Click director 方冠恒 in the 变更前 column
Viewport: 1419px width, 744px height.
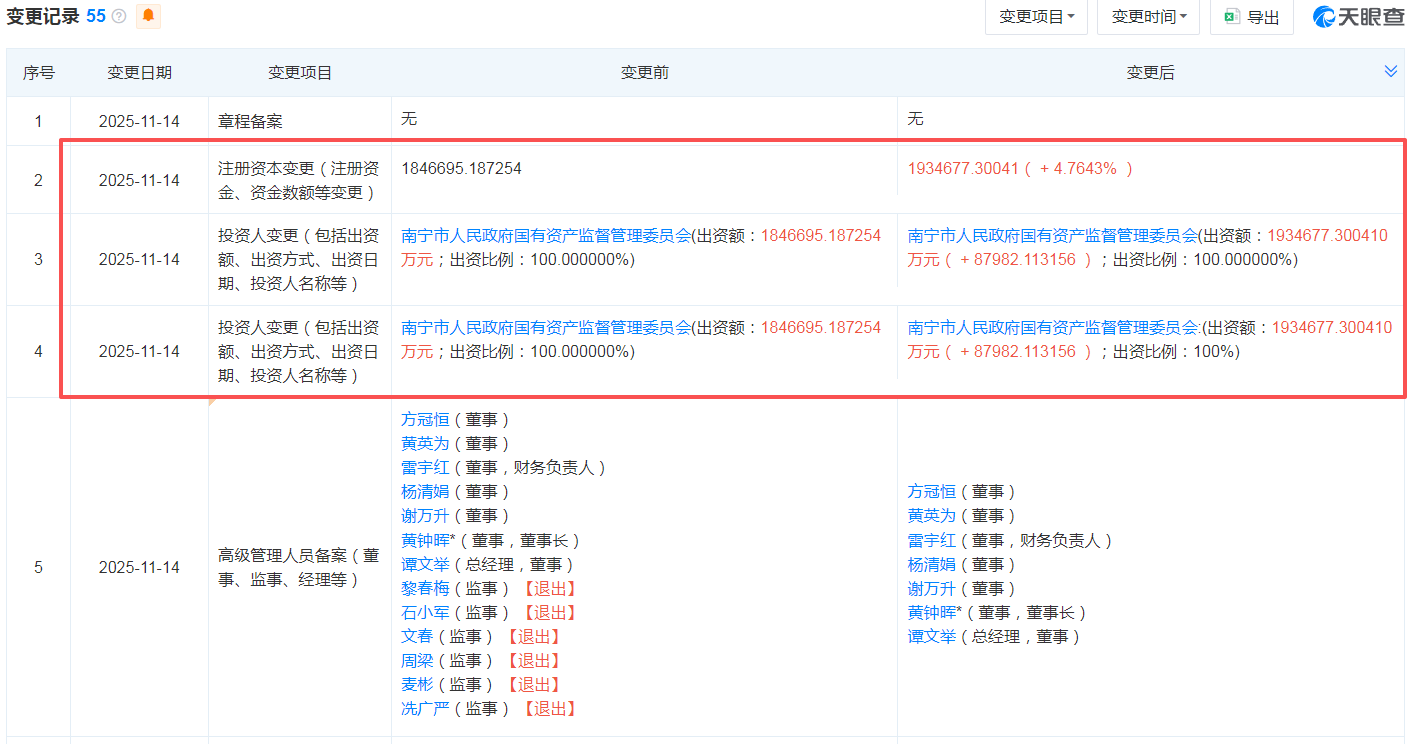(x=424, y=419)
